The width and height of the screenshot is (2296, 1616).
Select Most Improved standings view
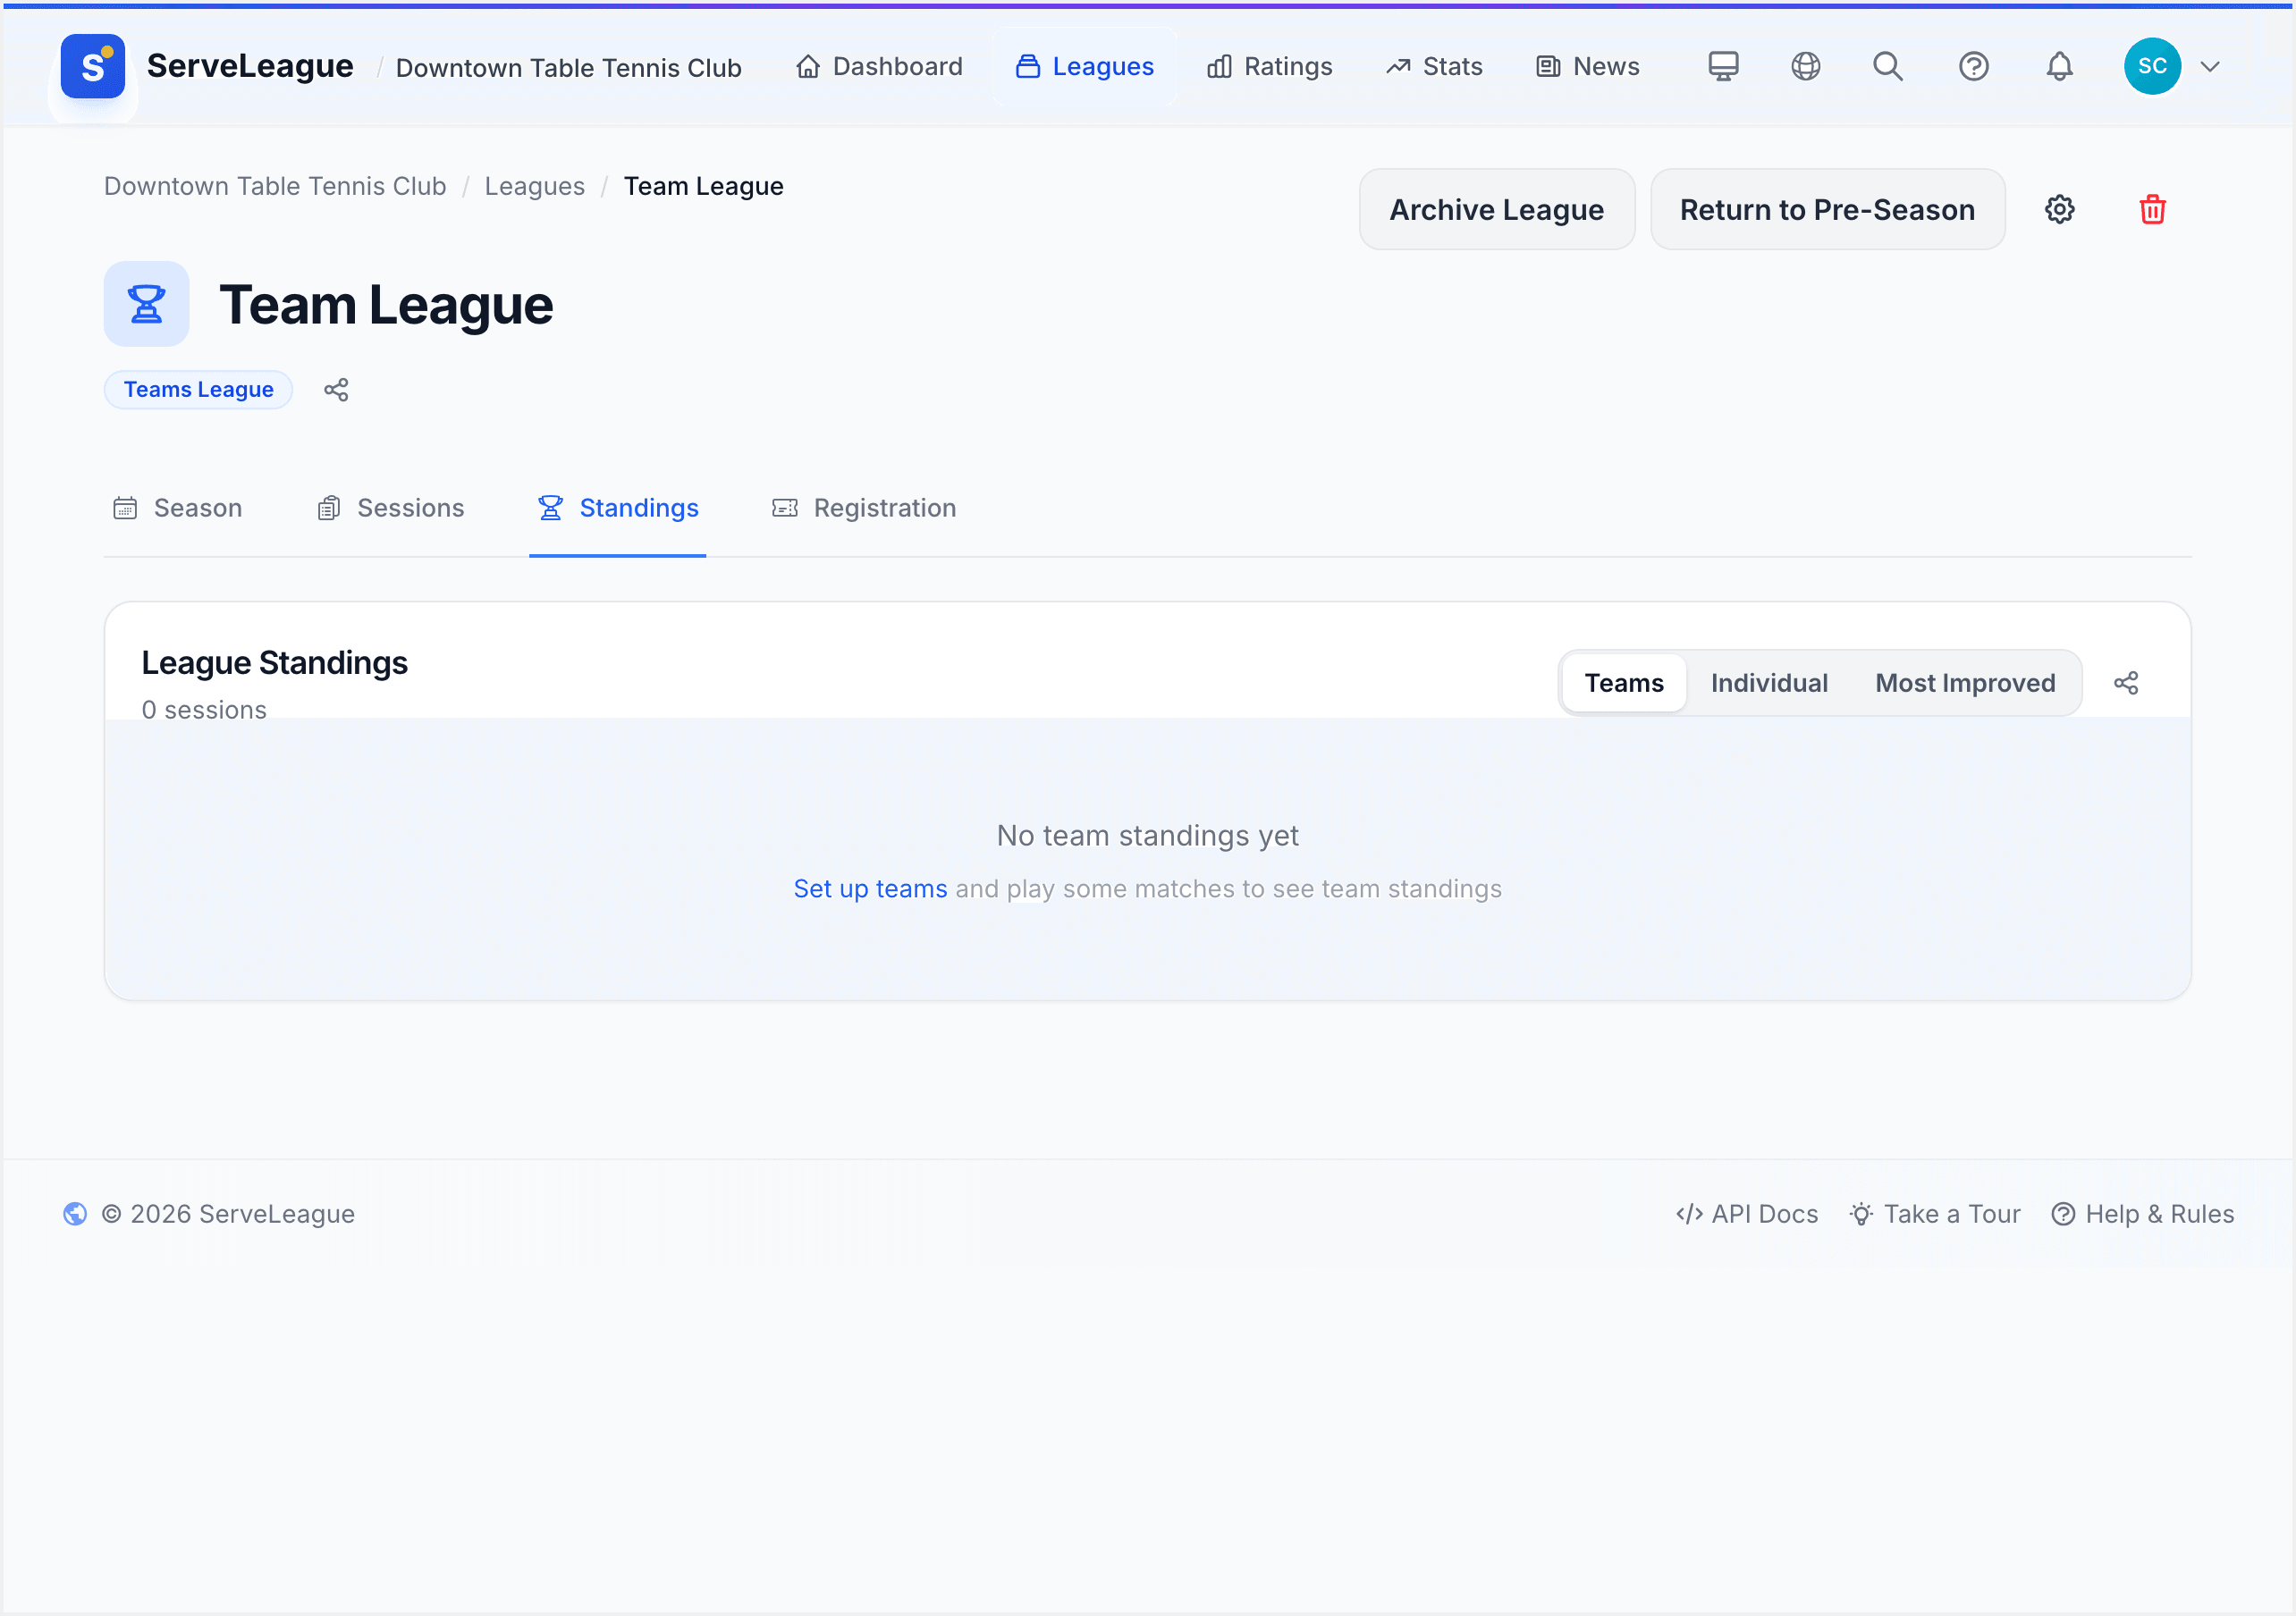coord(1965,683)
